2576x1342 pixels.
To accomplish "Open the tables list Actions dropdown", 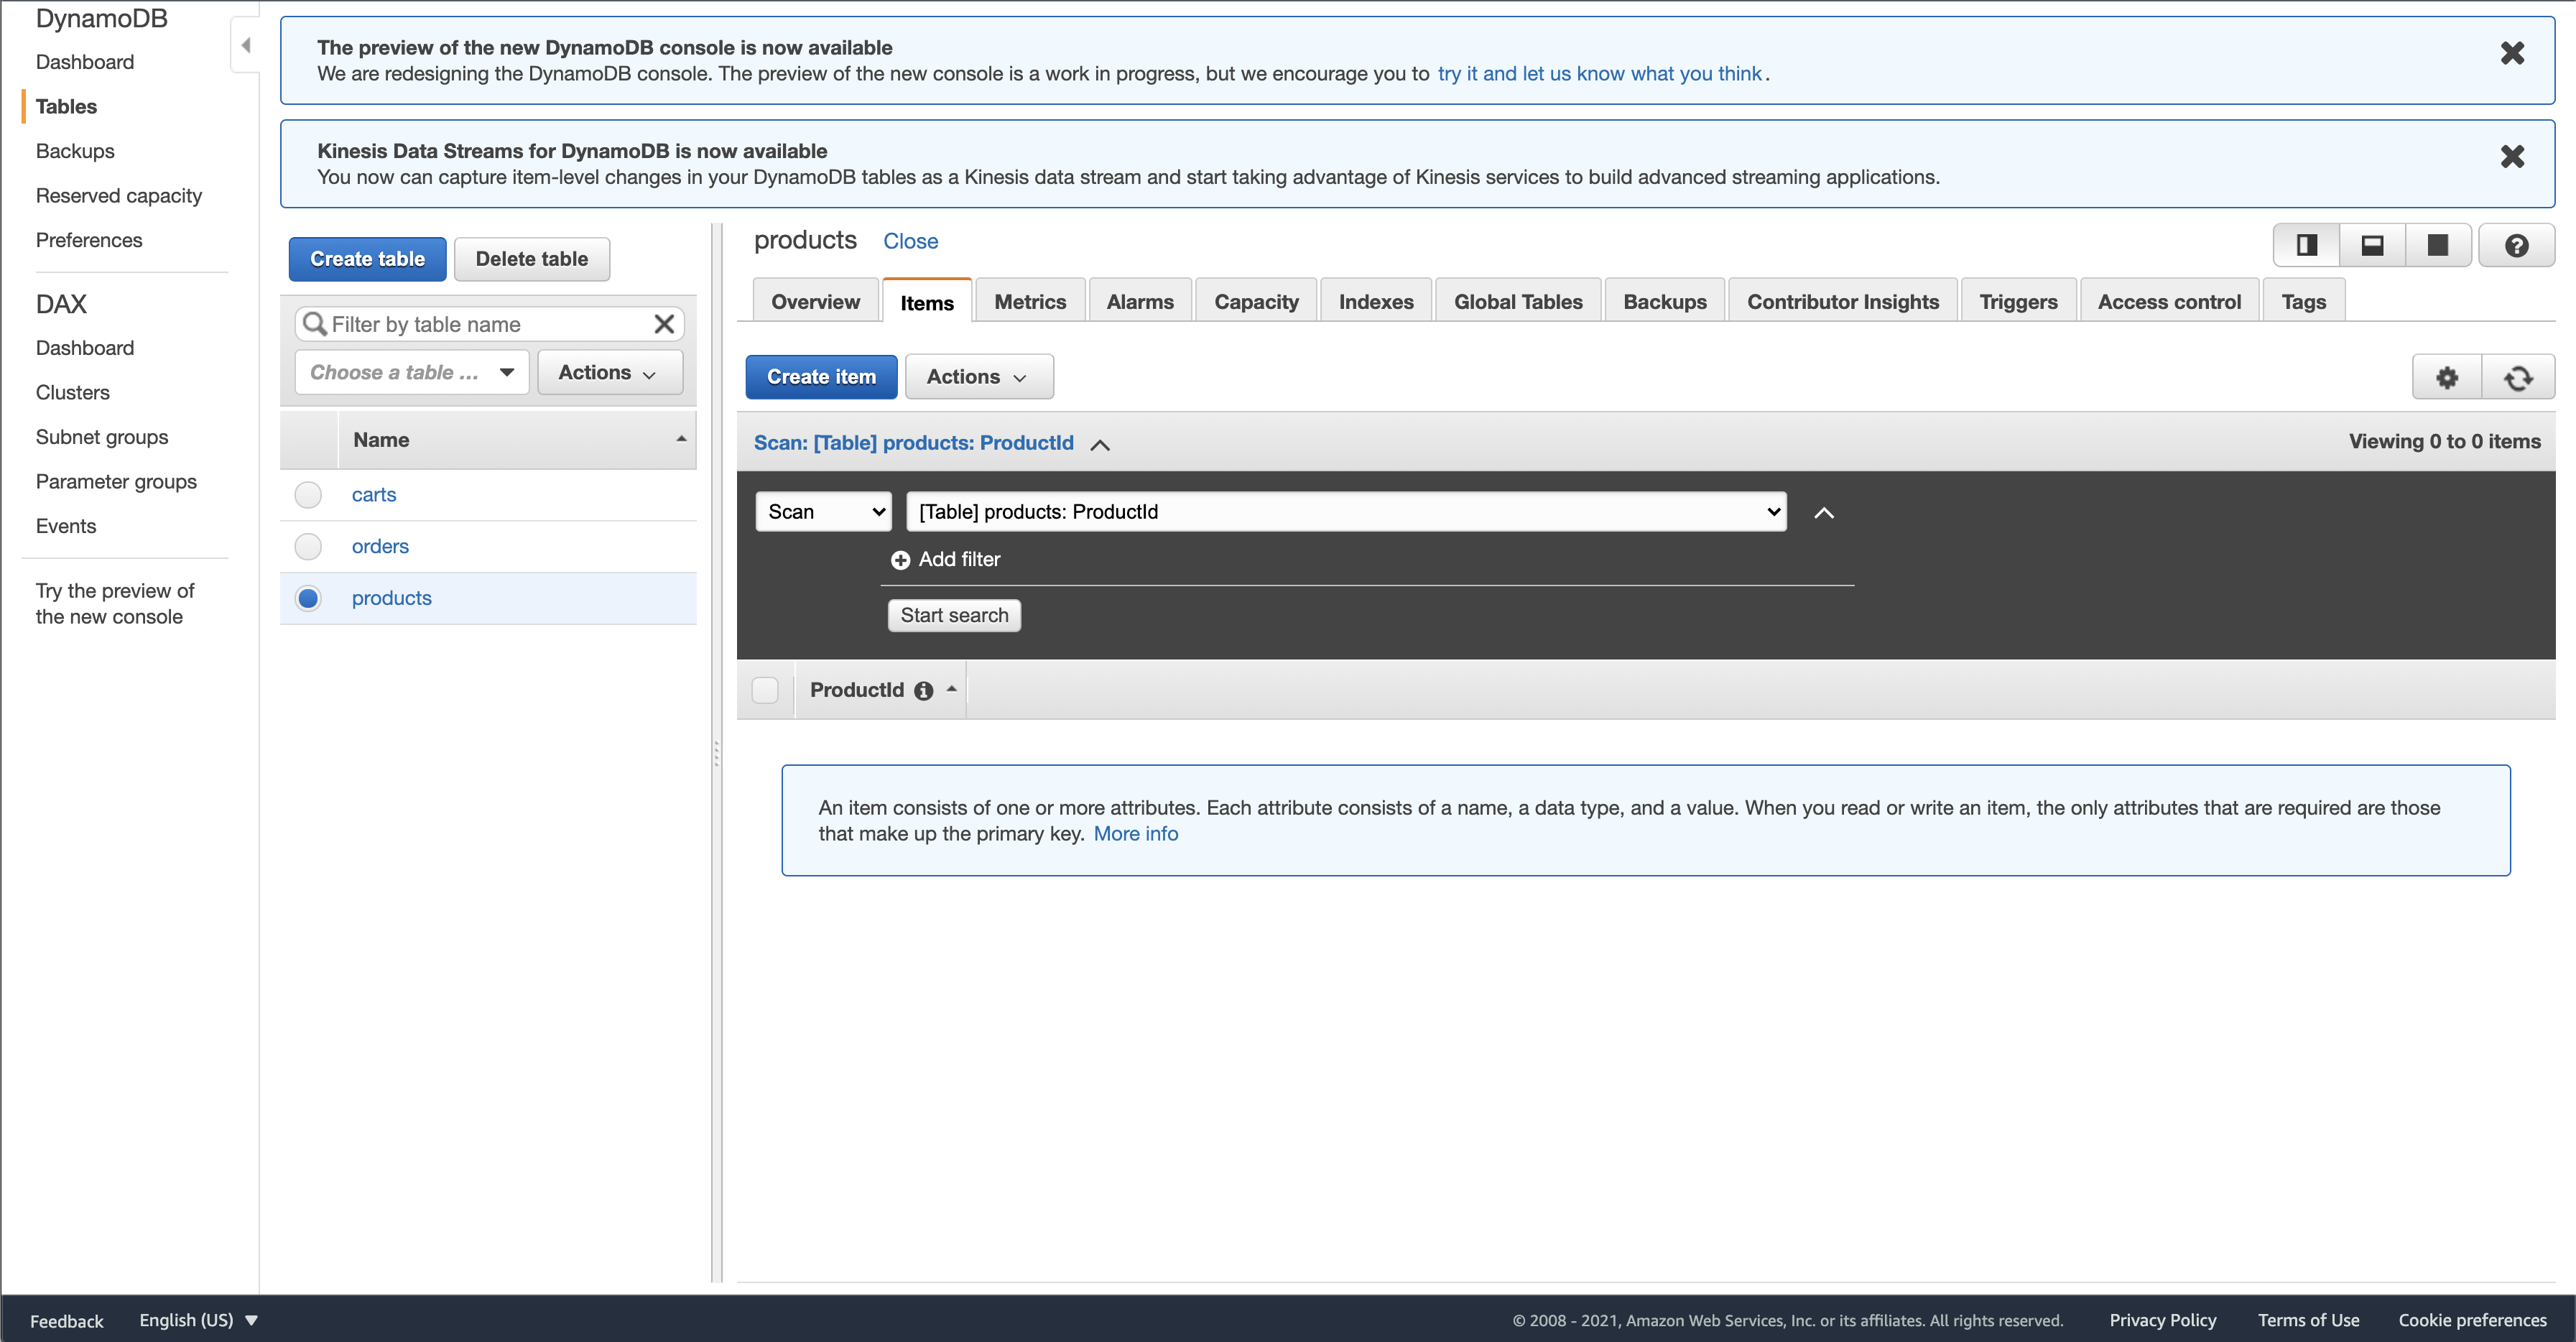I will coord(610,372).
